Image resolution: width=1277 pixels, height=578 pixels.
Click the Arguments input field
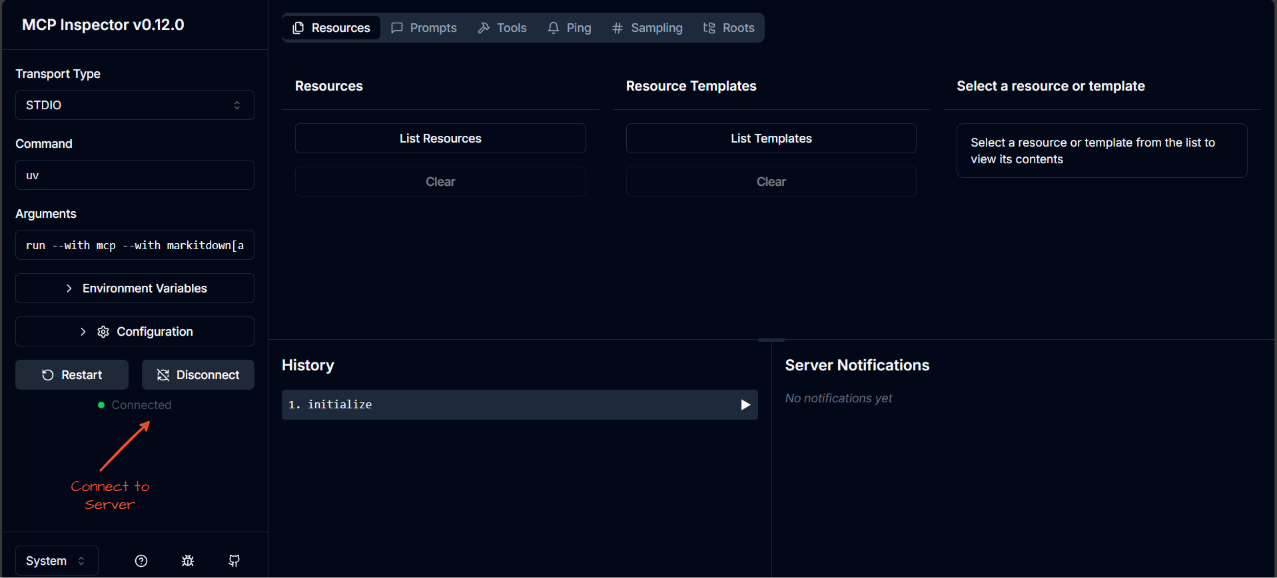click(134, 245)
